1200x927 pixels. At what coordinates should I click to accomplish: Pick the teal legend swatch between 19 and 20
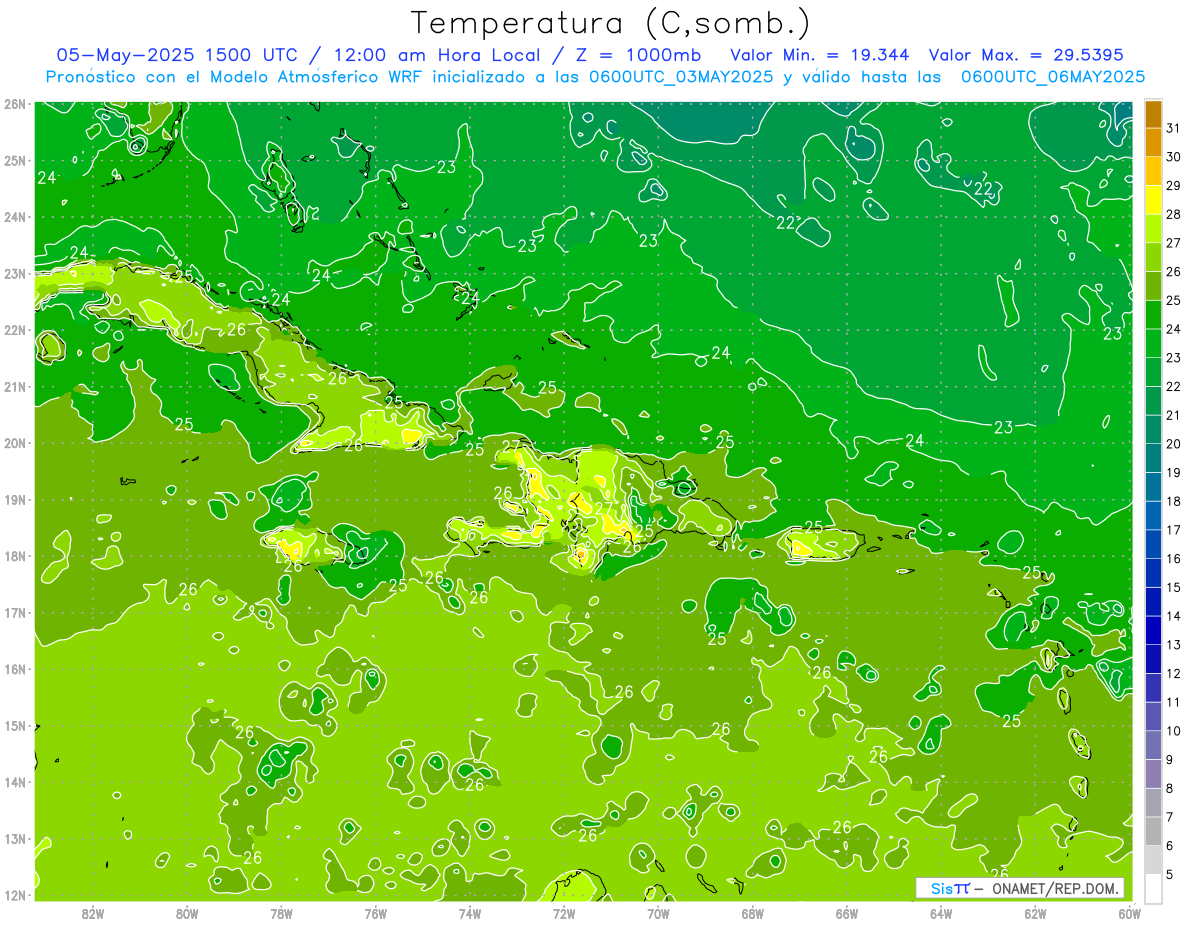(1154, 457)
